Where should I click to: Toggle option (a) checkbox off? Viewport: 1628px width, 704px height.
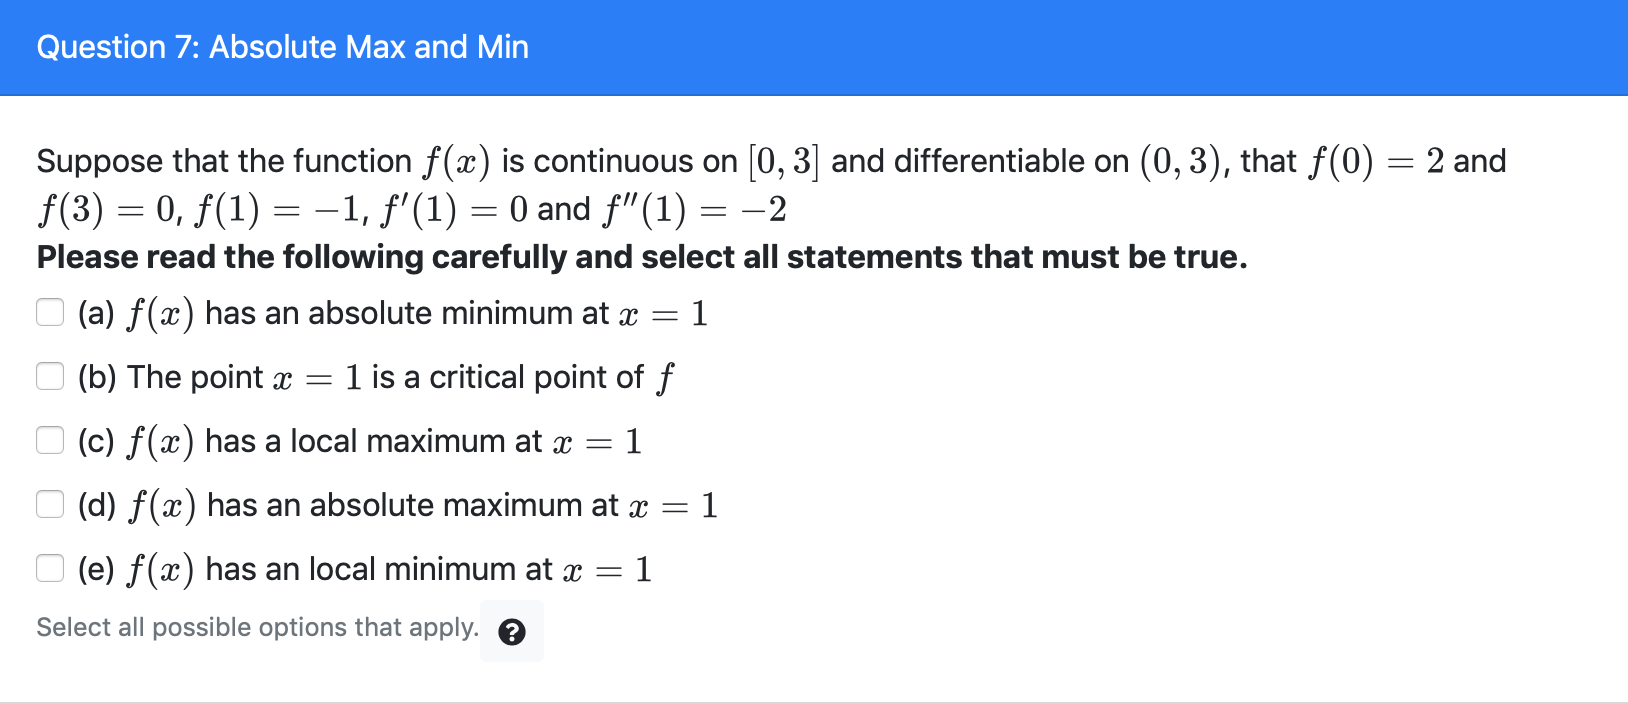[50, 313]
